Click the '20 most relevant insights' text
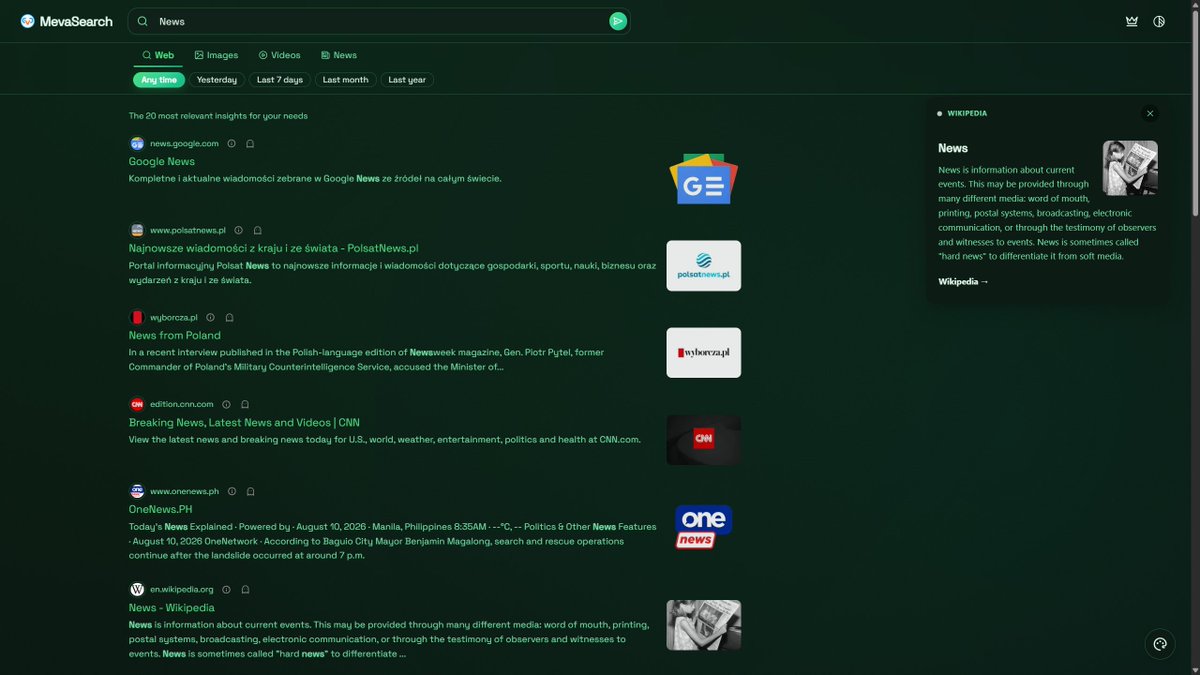 pos(218,116)
